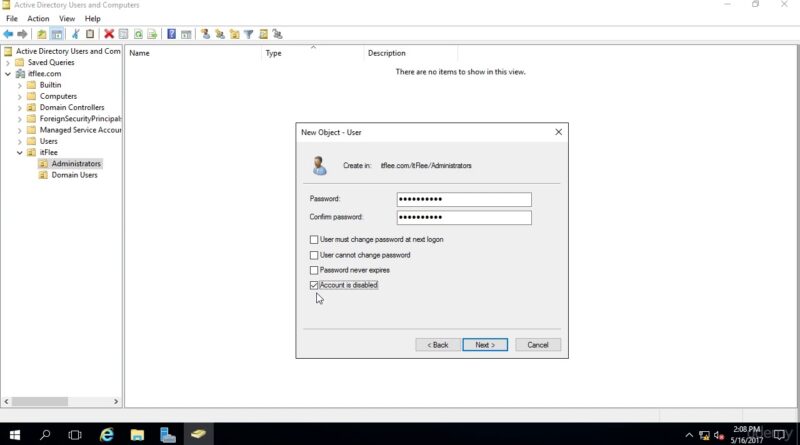800x445 pixels.
Task: Open Help with the blue question mark icon
Action: [171, 34]
